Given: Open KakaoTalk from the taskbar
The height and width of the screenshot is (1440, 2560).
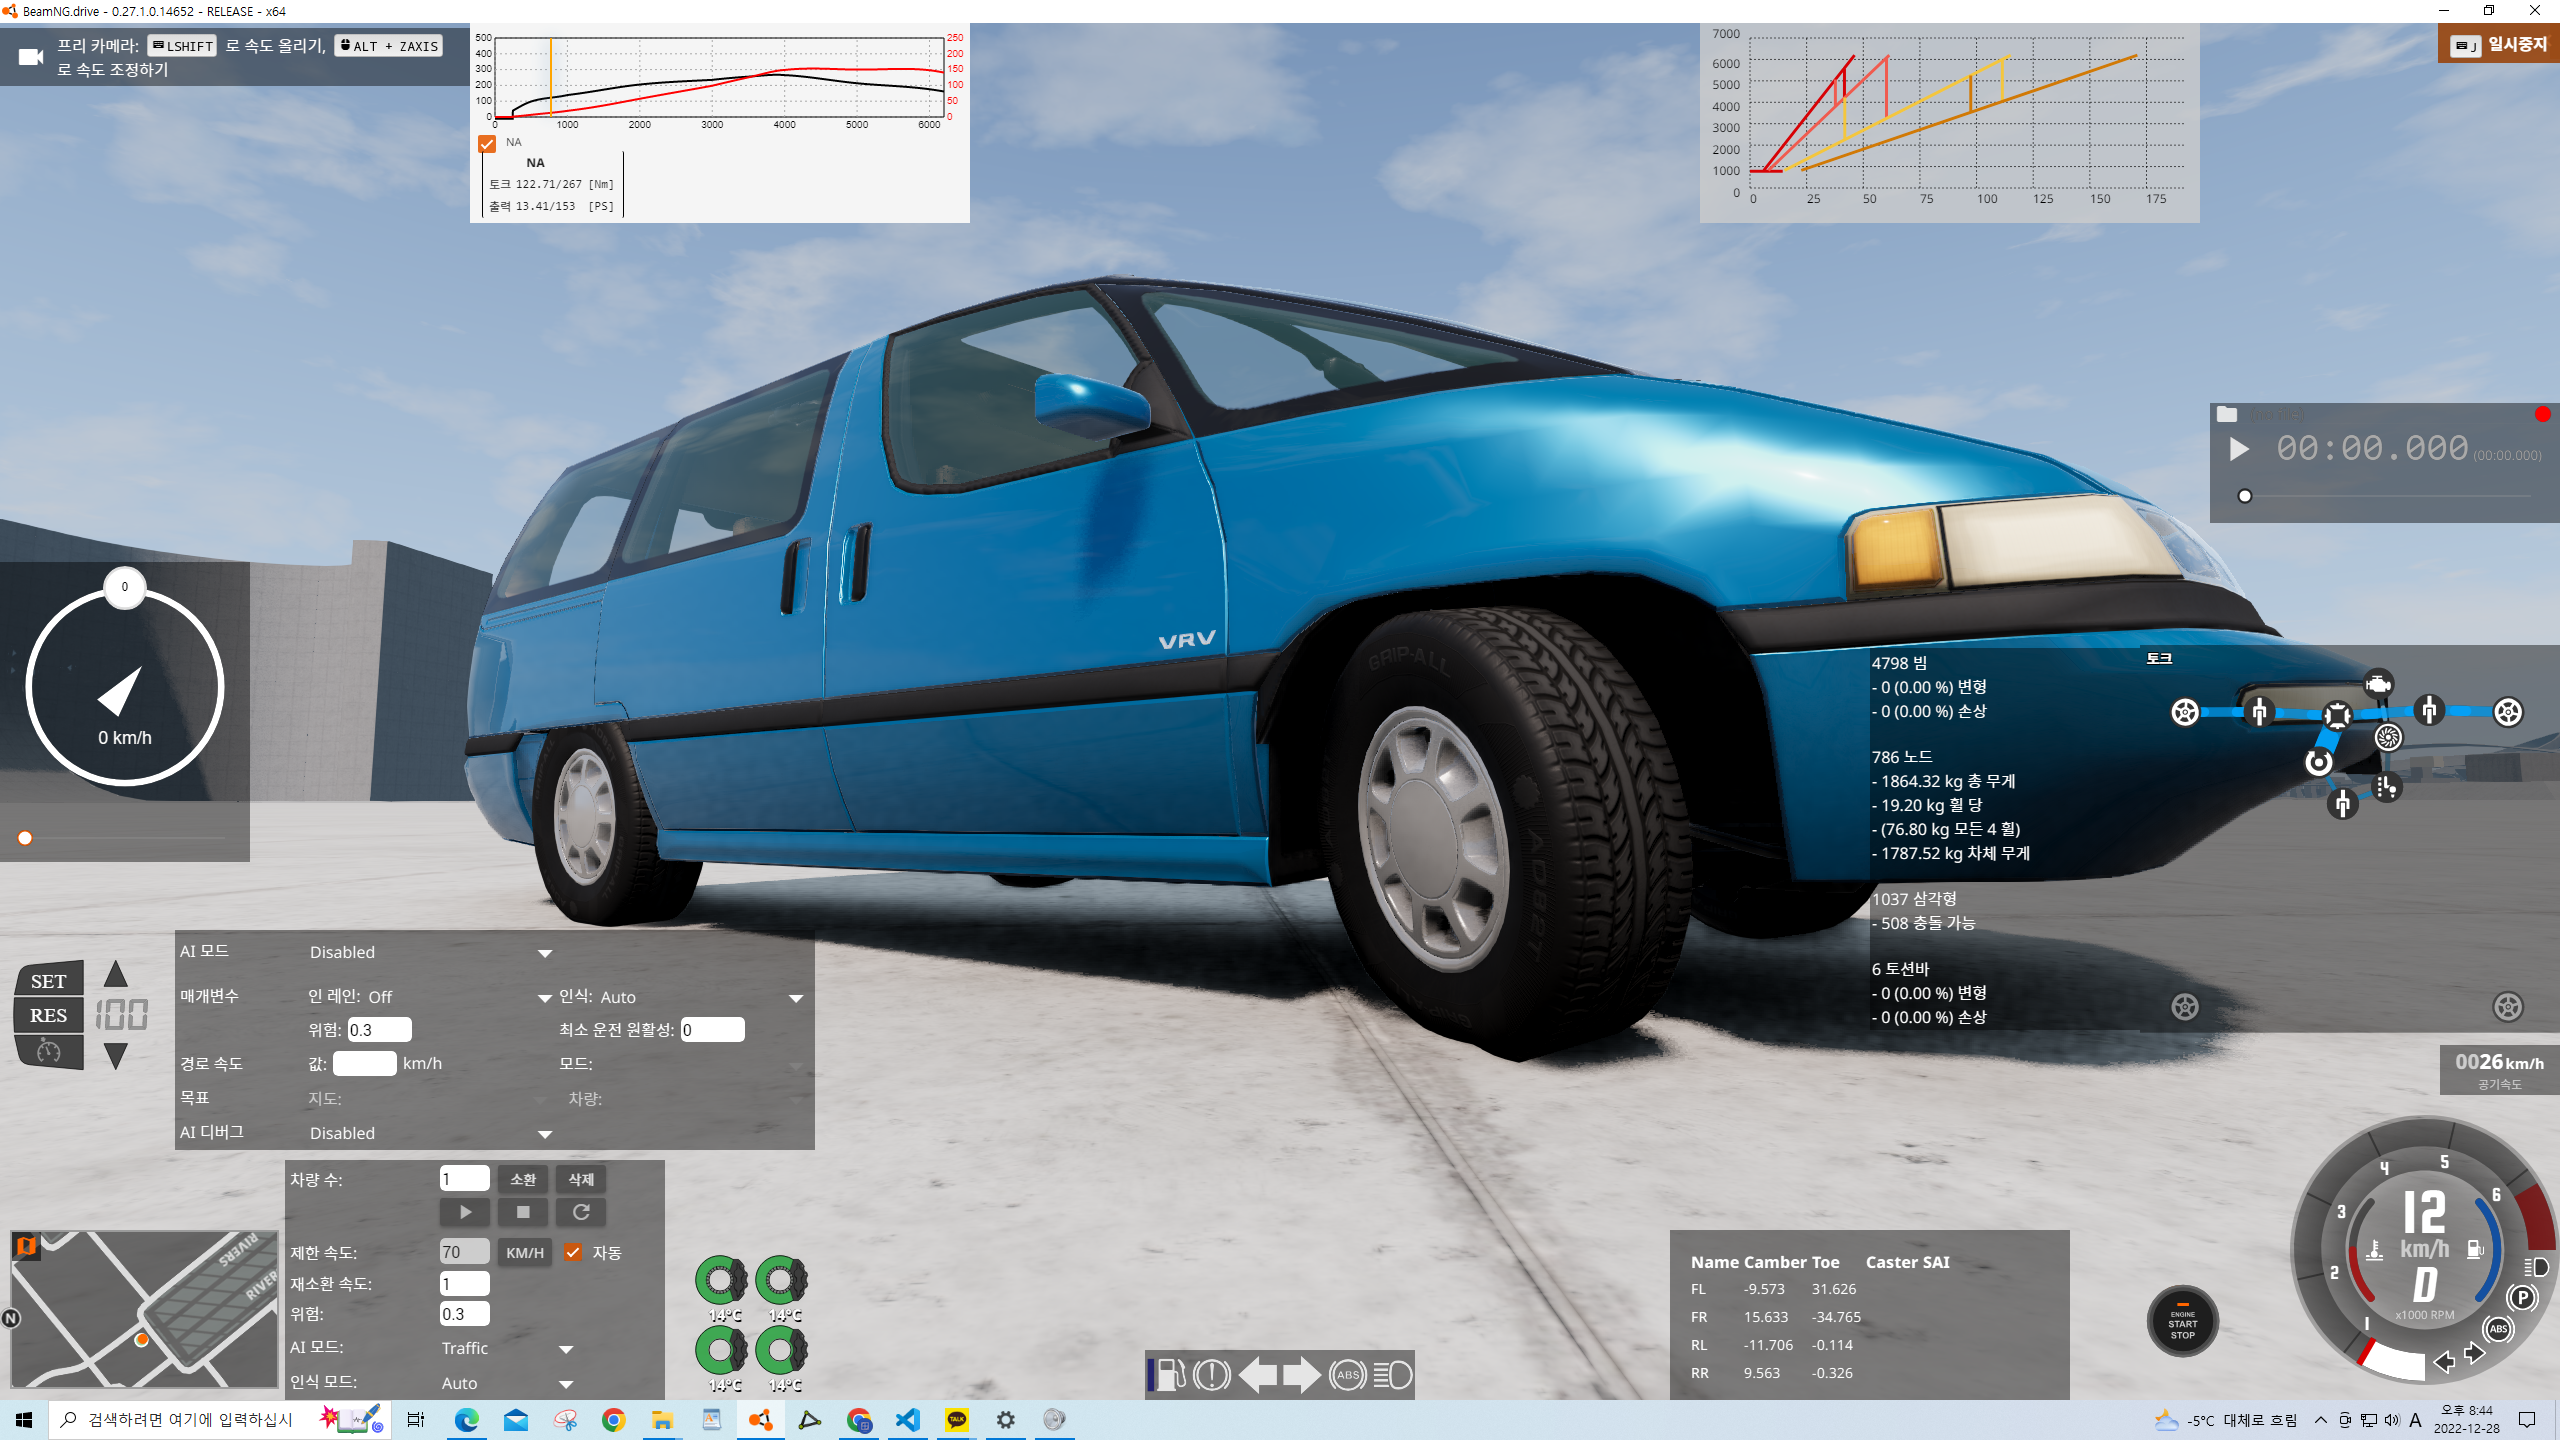Looking at the screenshot, I should [957, 1420].
